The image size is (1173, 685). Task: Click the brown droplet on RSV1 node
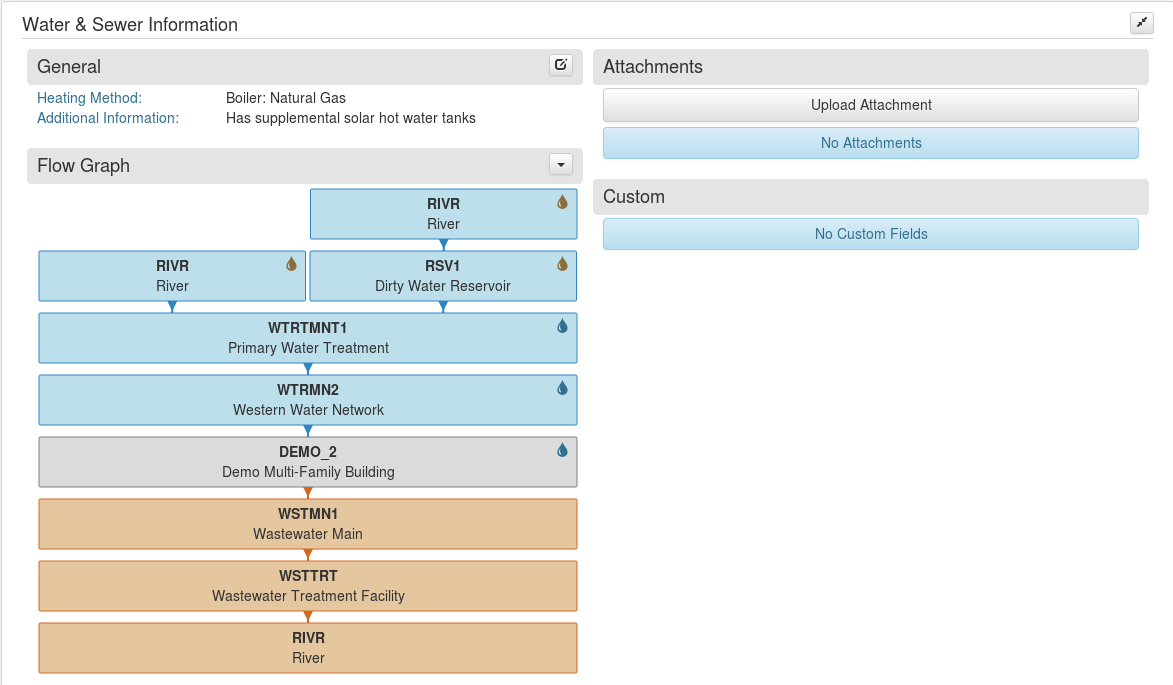point(563,264)
